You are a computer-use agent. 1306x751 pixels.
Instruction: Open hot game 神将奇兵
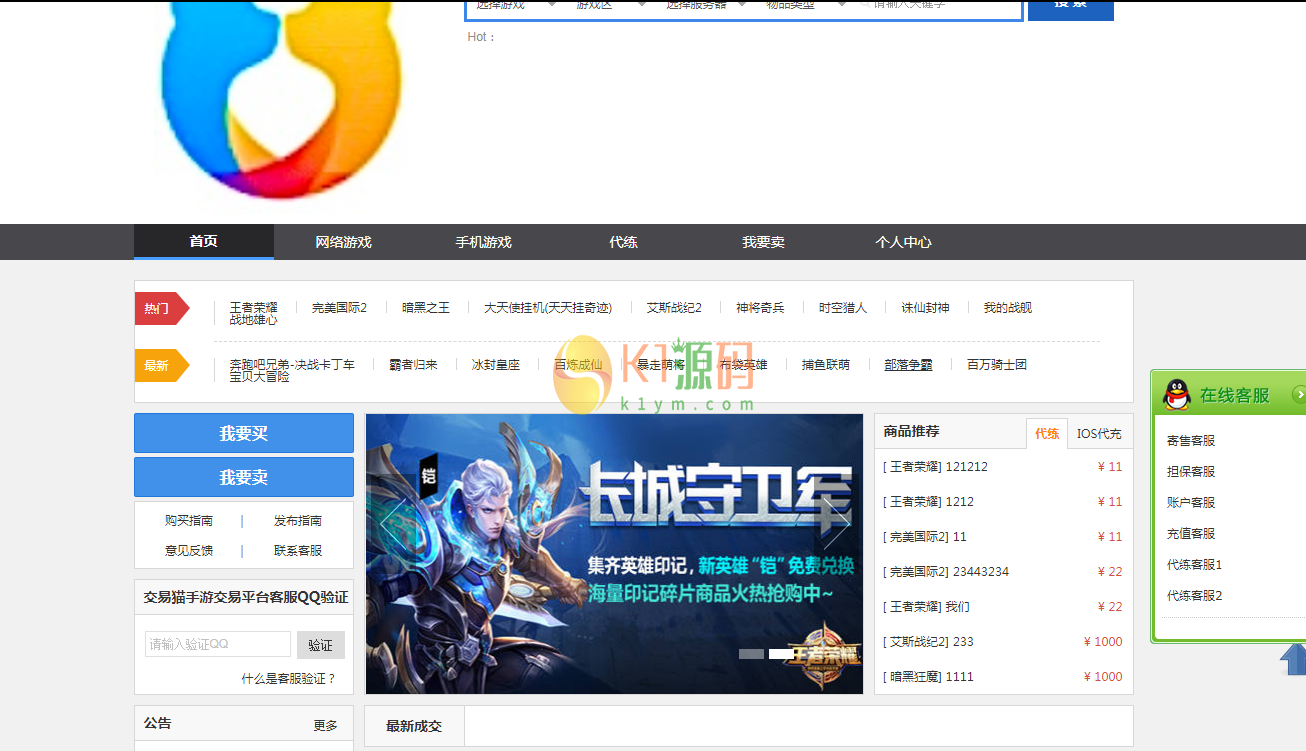coord(760,308)
